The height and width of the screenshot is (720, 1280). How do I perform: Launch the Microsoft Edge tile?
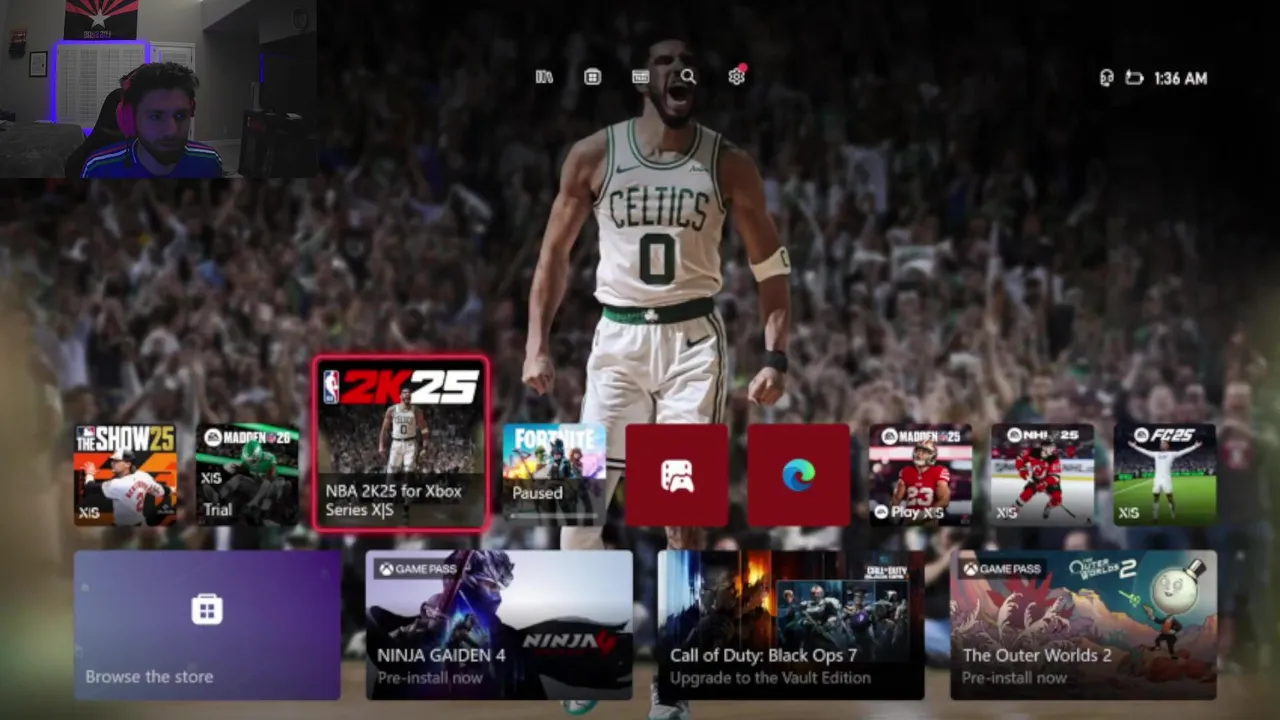coord(798,475)
